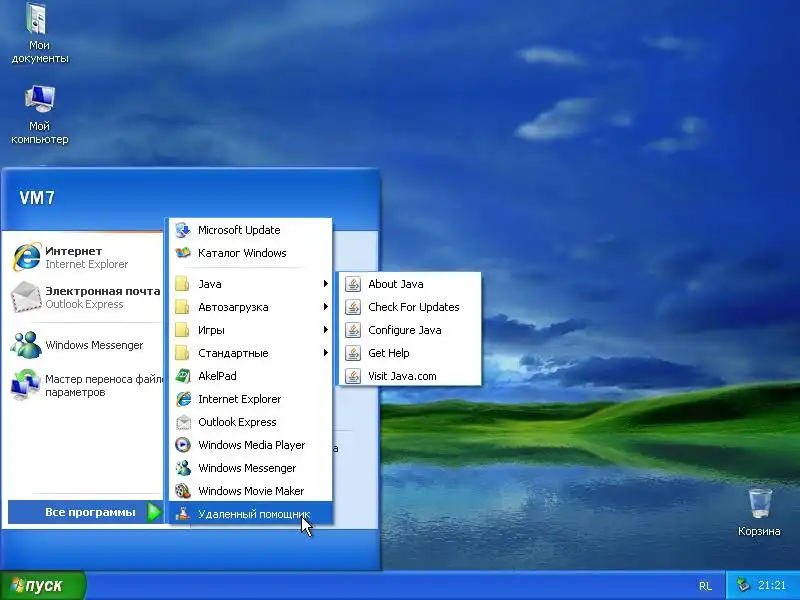Click the Удаленный помощник icon
Viewport: 800px width, 600px height.
click(183, 514)
